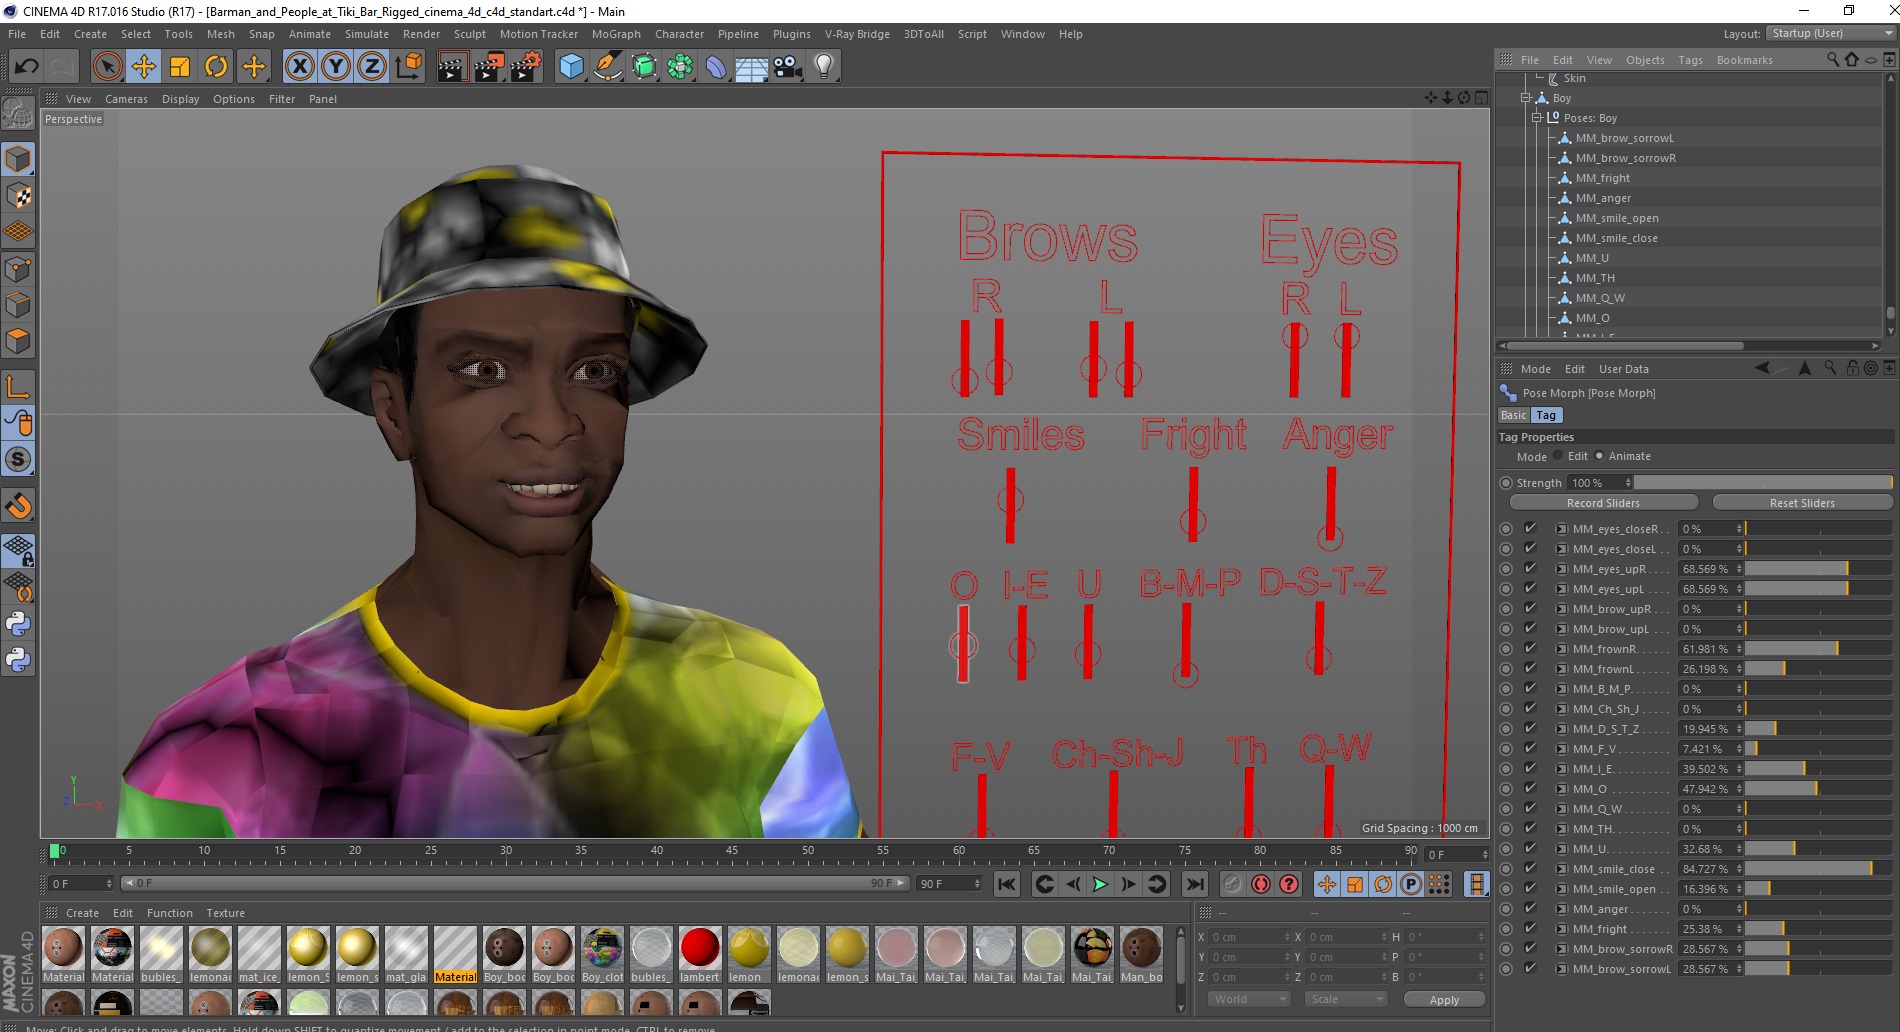The width and height of the screenshot is (1900, 1032).
Task: Select the red lambert material
Action: click(699, 955)
